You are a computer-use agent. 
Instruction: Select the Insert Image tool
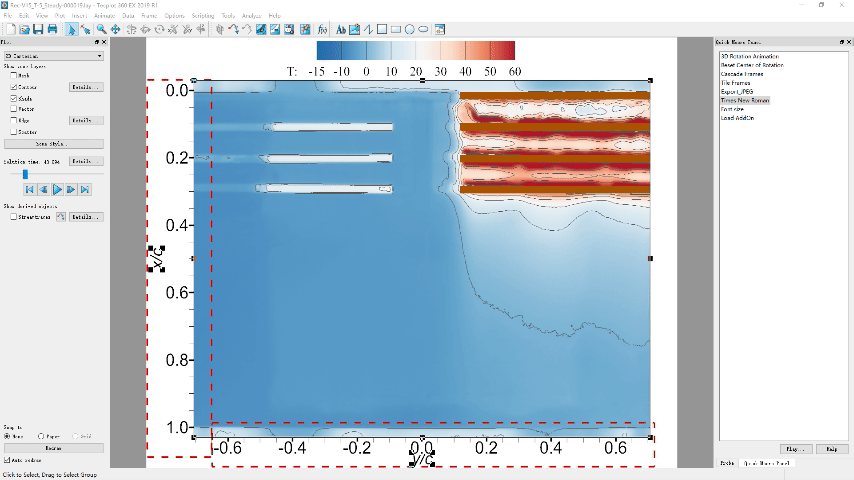click(355, 29)
